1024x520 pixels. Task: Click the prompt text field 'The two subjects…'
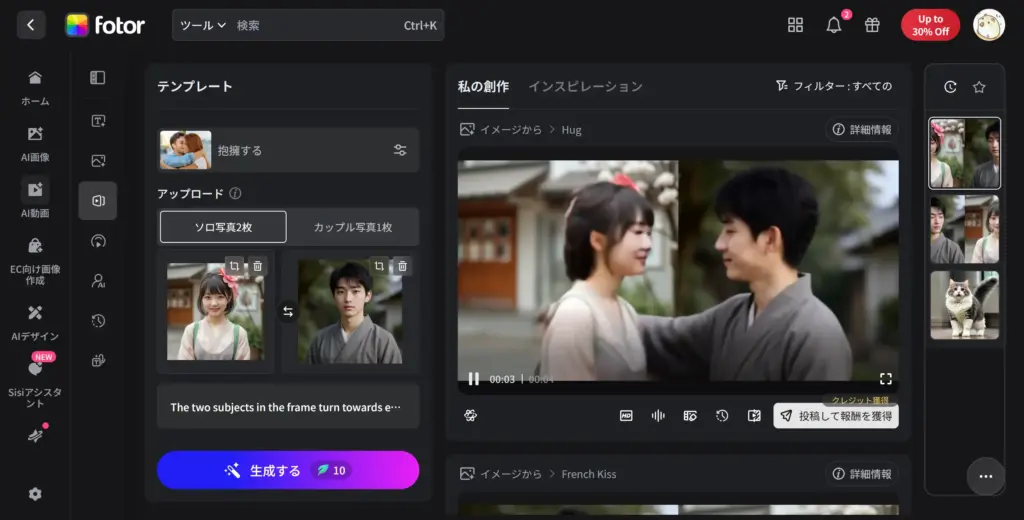(288, 407)
